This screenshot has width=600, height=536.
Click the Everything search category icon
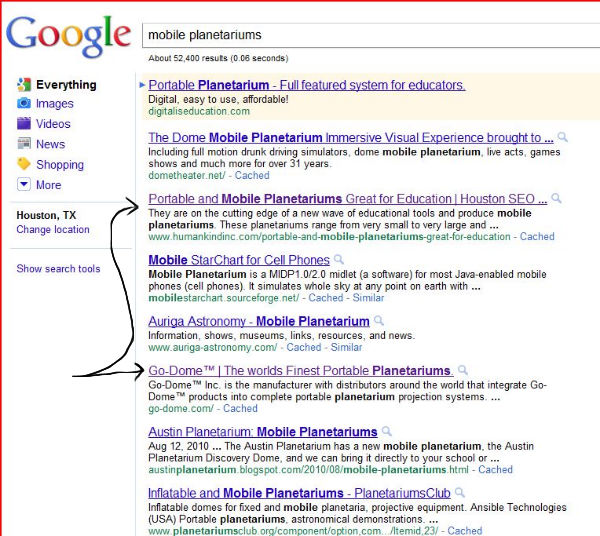point(24,85)
